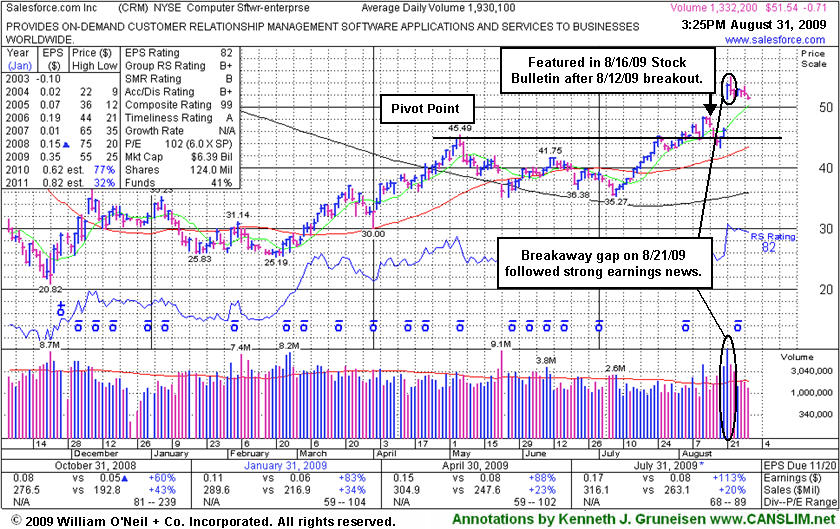Select the Funds 41% row

pyautogui.click(x=179, y=182)
